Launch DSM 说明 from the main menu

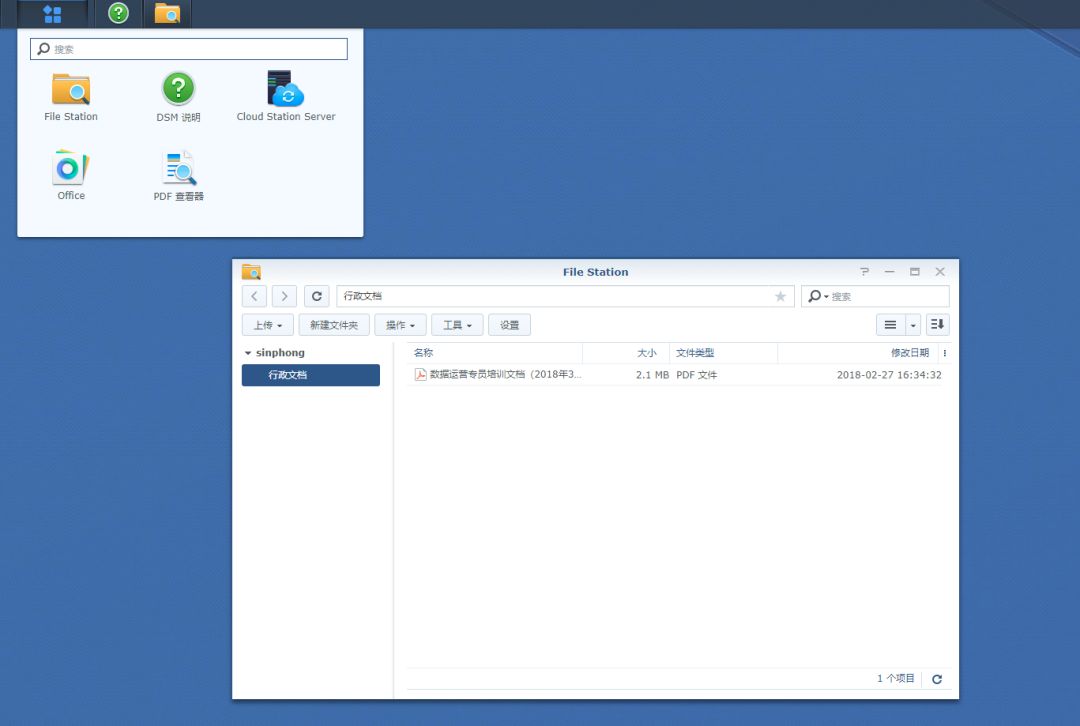point(178,97)
